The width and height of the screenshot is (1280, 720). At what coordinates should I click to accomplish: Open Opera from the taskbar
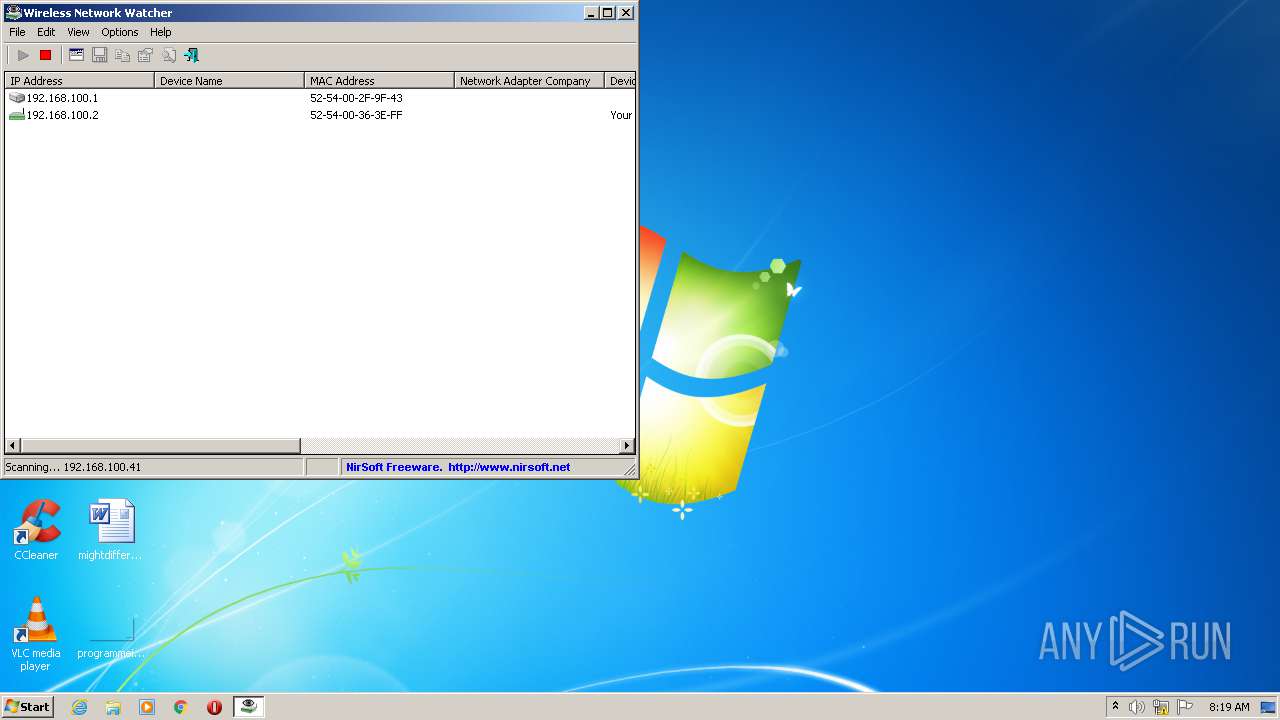[x=214, y=707]
